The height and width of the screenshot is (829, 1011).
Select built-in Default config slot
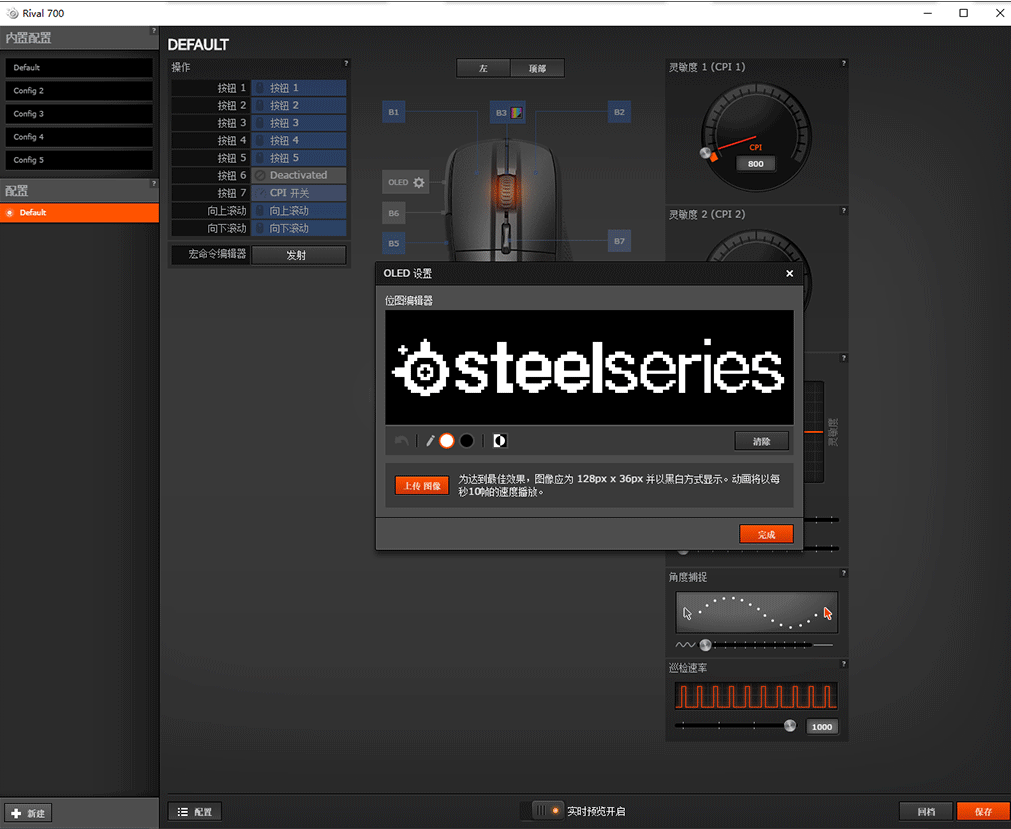pyautogui.click(x=79, y=68)
